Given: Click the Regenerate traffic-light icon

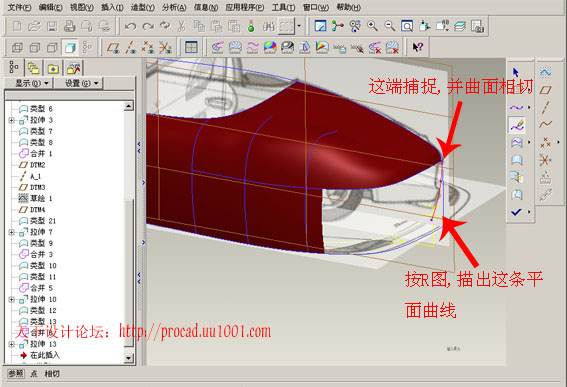Looking at the screenshot, I should [251, 26].
